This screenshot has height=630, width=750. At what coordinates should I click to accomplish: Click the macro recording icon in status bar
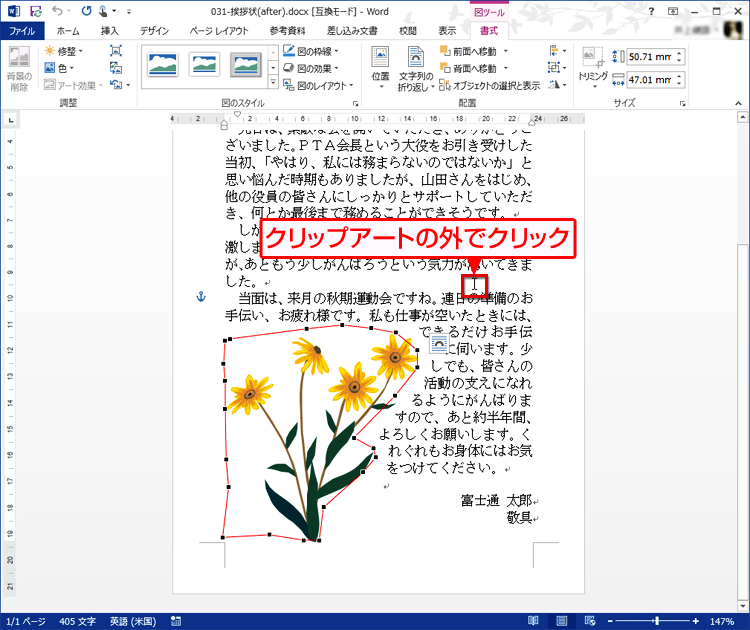click(x=176, y=621)
